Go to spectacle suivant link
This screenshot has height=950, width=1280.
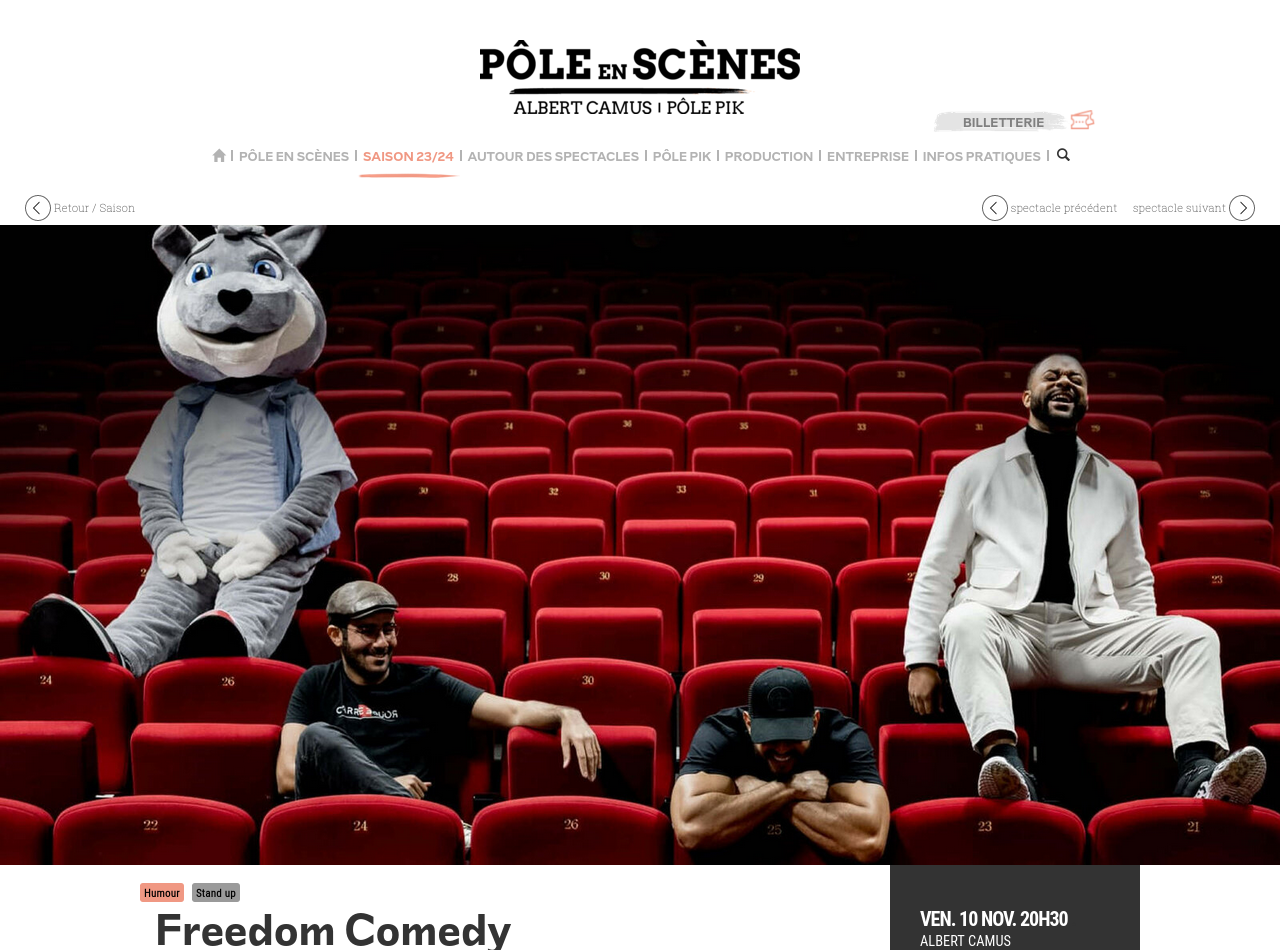click(1179, 208)
